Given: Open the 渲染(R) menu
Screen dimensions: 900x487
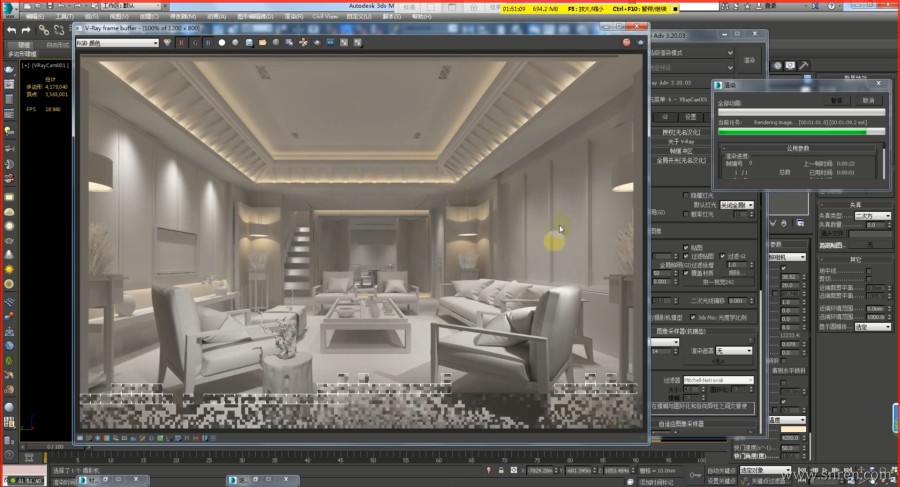Looking at the screenshot, I should tap(294, 17).
